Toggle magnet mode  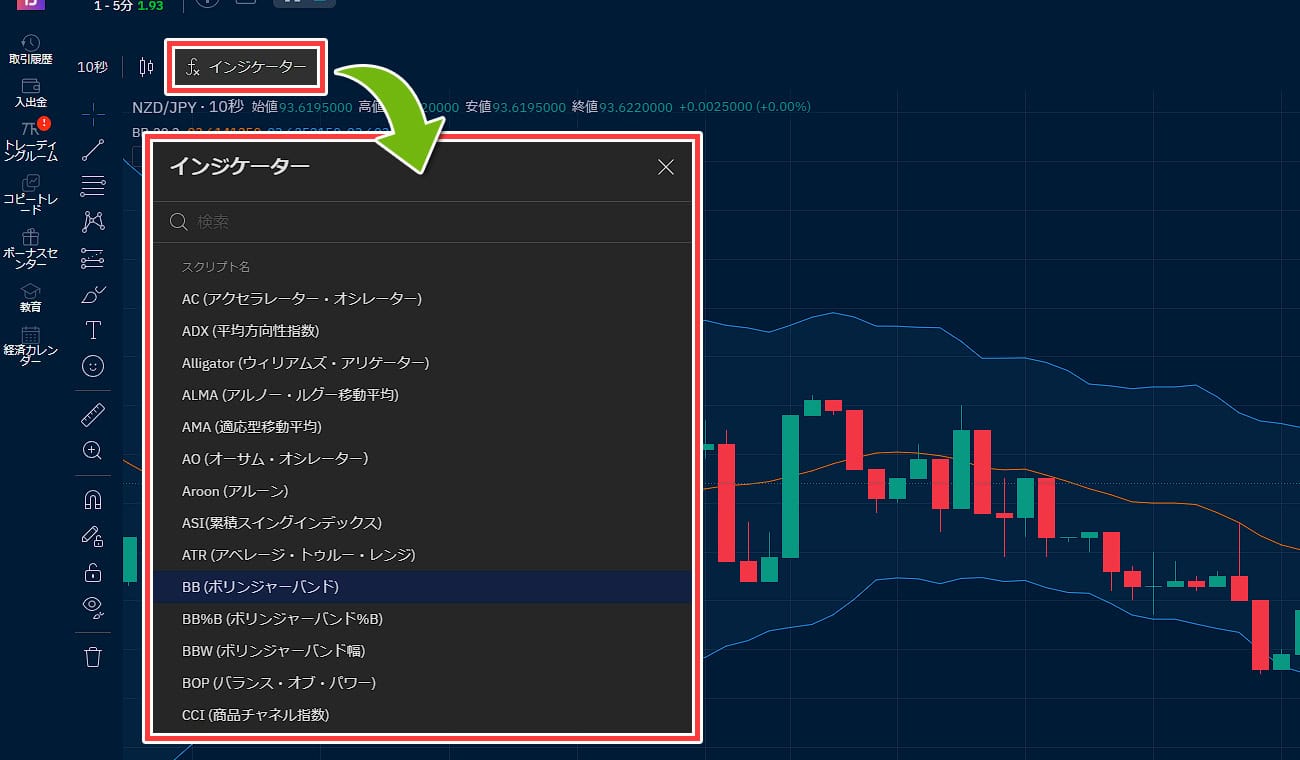point(93,500)
